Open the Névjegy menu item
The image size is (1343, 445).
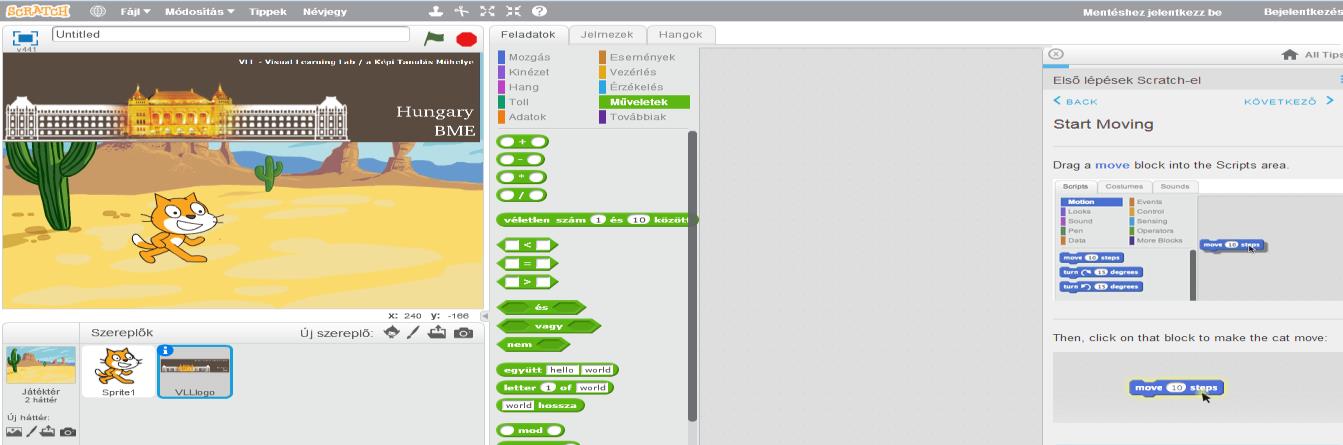pos(325,12)
